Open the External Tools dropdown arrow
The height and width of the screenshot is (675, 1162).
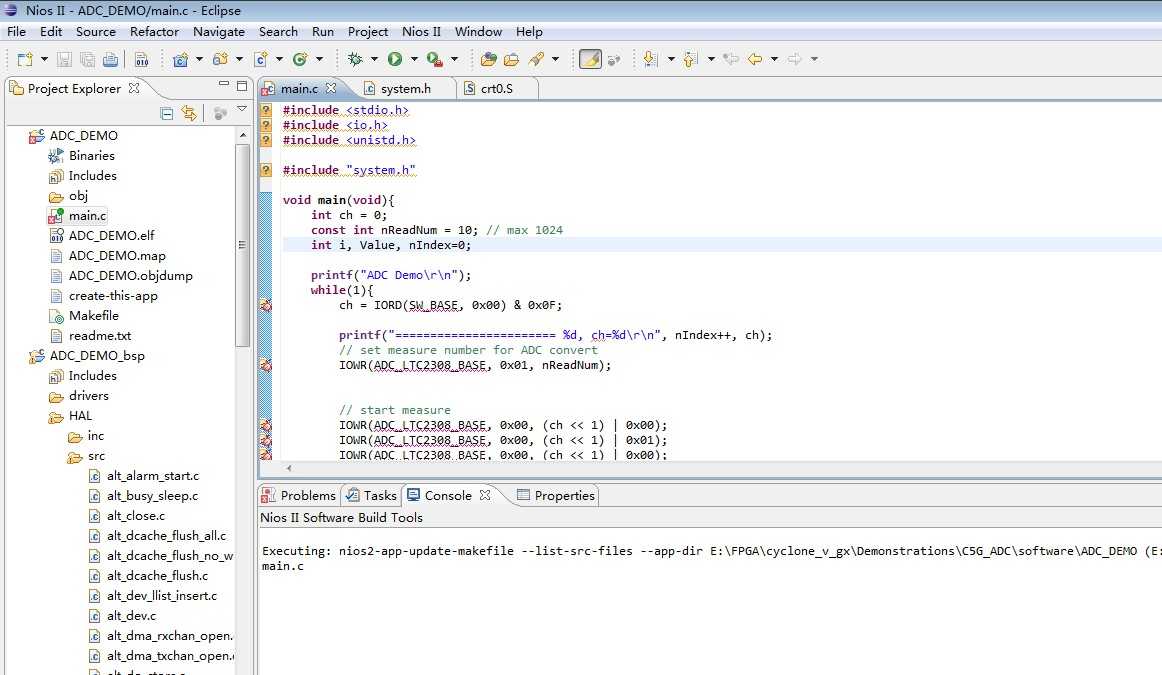click(x=454, y=59)
